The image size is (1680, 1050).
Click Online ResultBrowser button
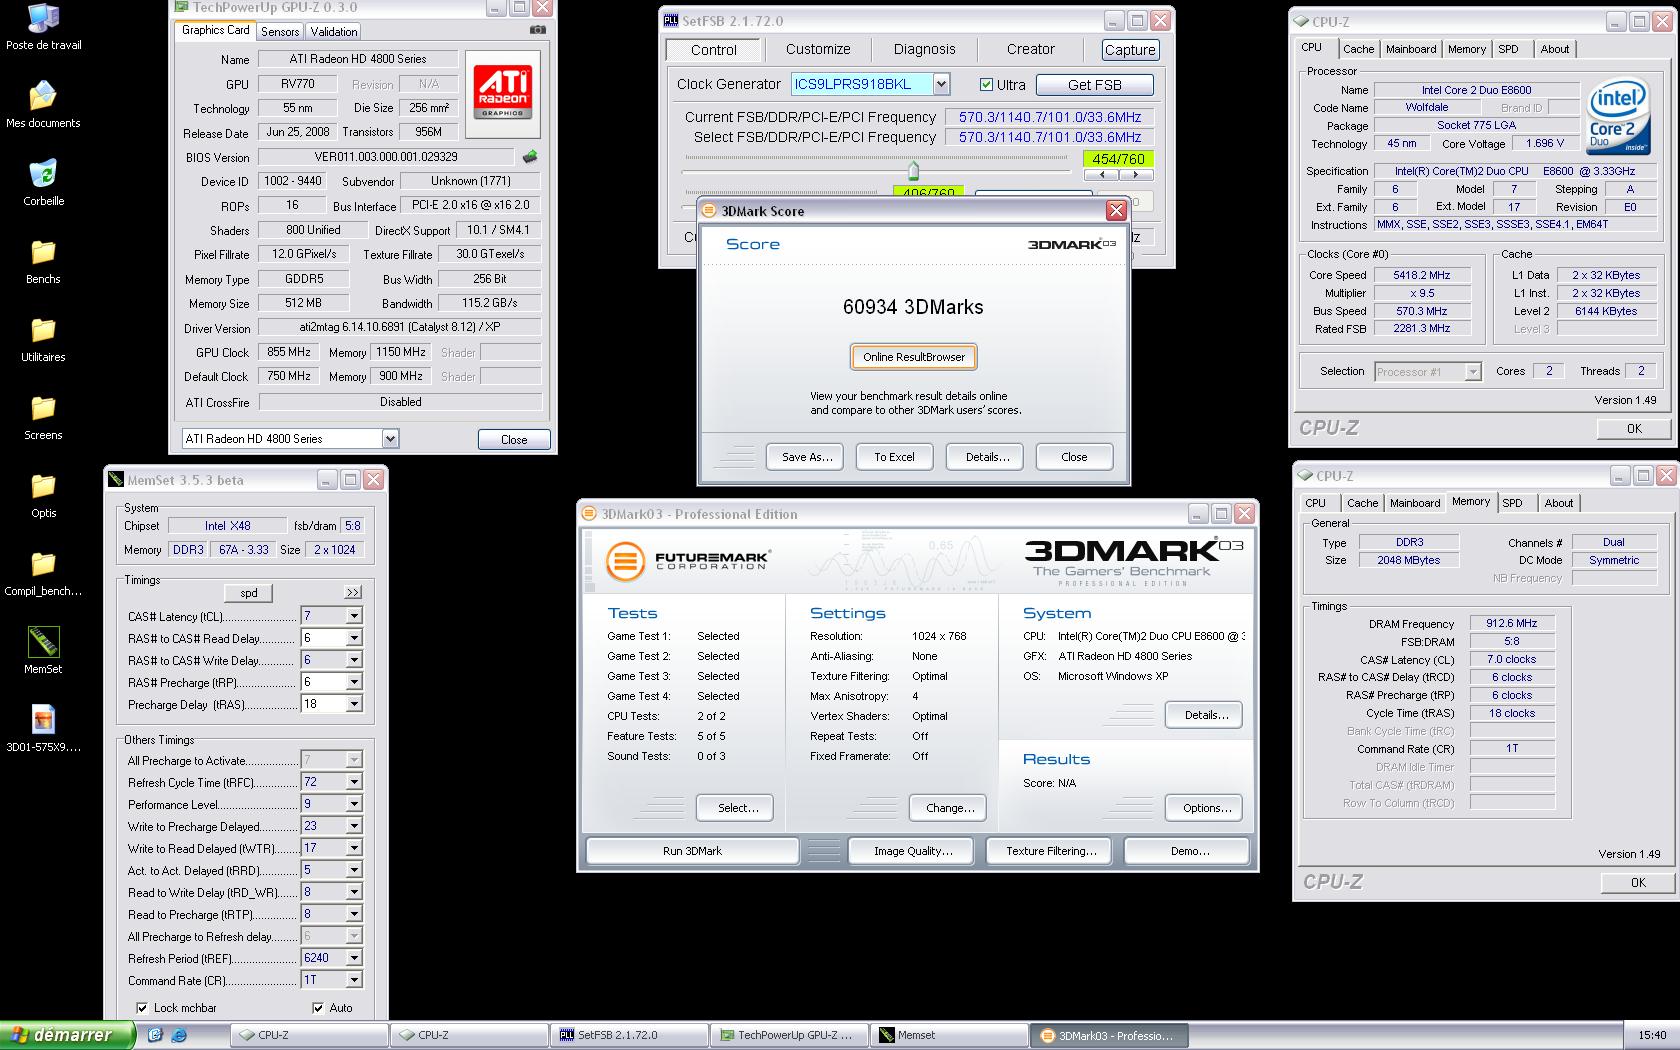(914, 357)
